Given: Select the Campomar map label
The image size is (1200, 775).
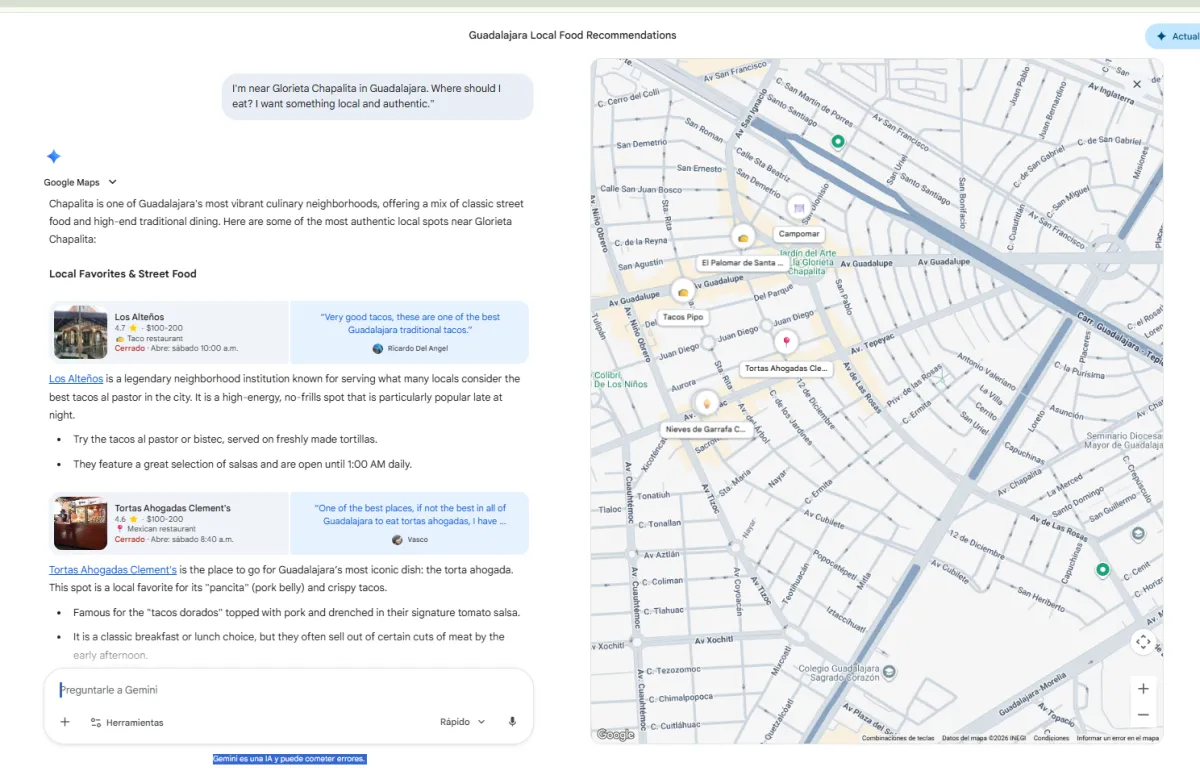Looking at the screenshot, I should pos(799,234).
